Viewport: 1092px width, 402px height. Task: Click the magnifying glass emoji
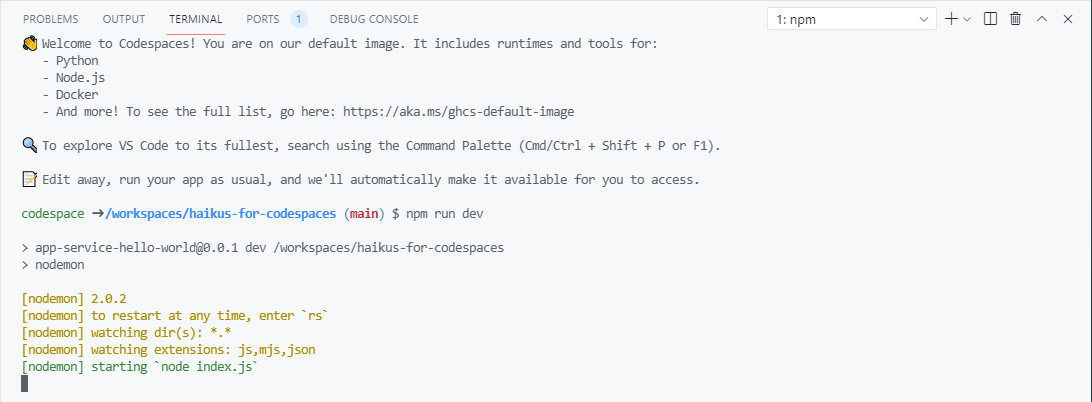coord(29,146)
